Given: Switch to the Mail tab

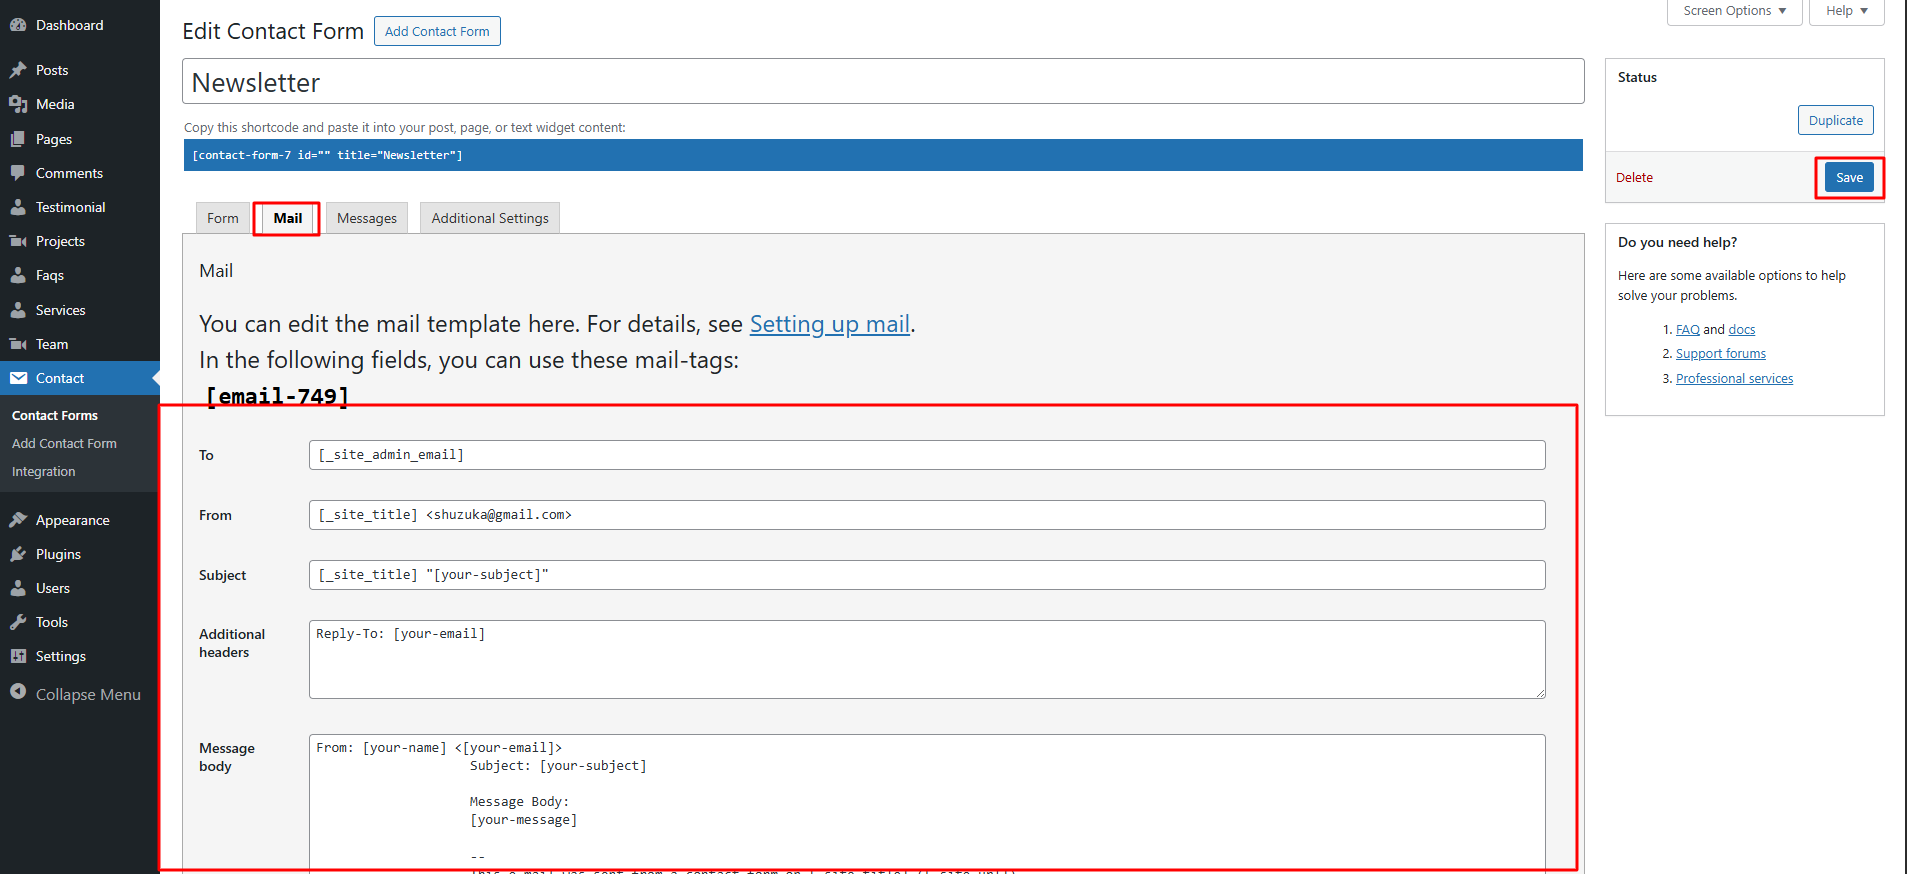Looking at the screenshot, I should point(287,218).
